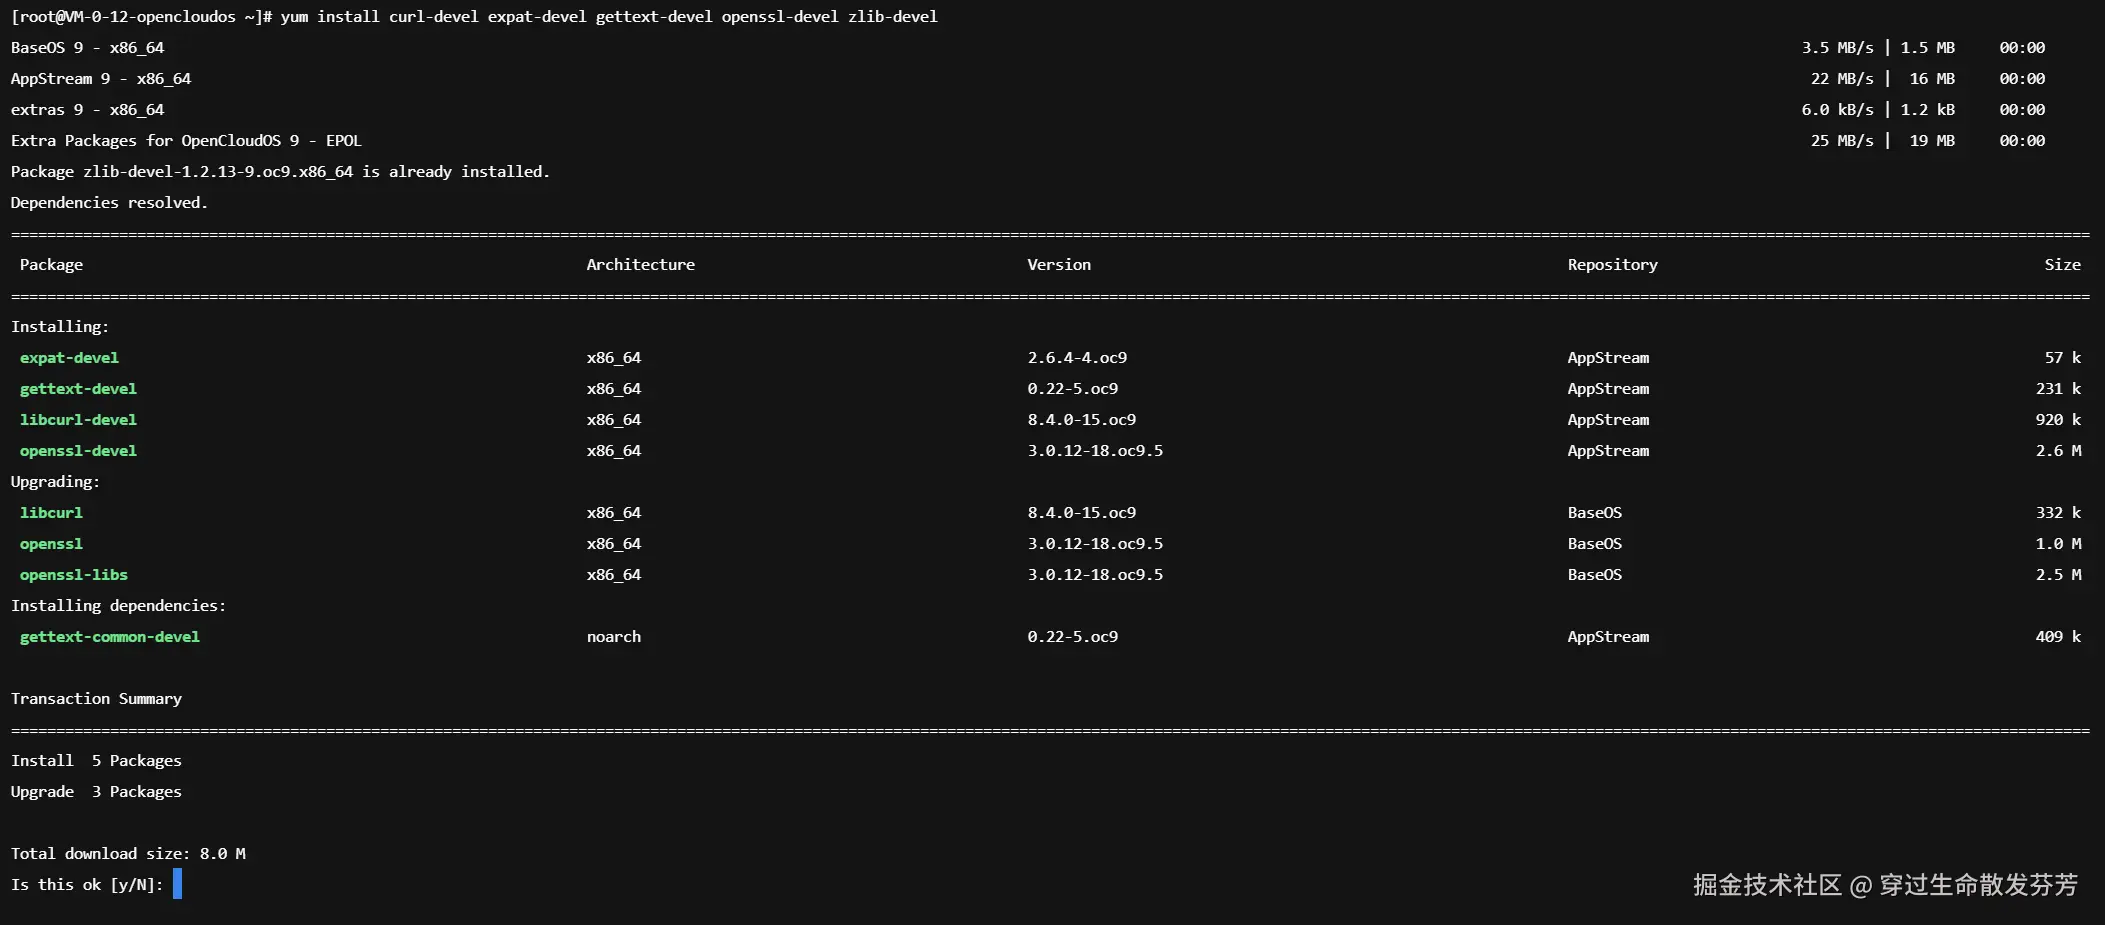The height and width of the screenshot is (925, 2105).
Task: Click the 'noarch' architecture value
Action: click(x=614, y=637)
